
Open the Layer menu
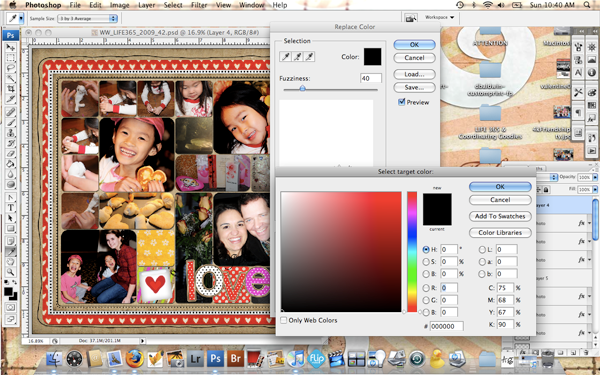click(147, 5)
